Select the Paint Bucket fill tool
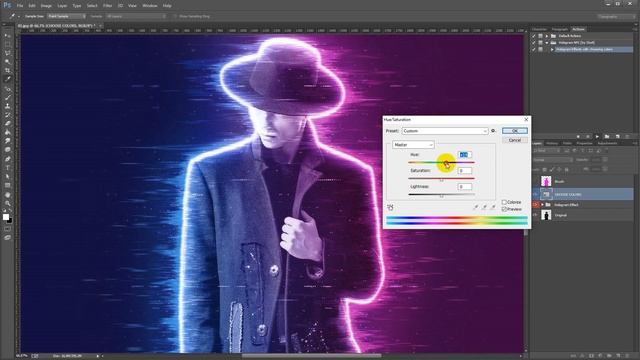This screenshot has width=640, height=360. [7, 132]
